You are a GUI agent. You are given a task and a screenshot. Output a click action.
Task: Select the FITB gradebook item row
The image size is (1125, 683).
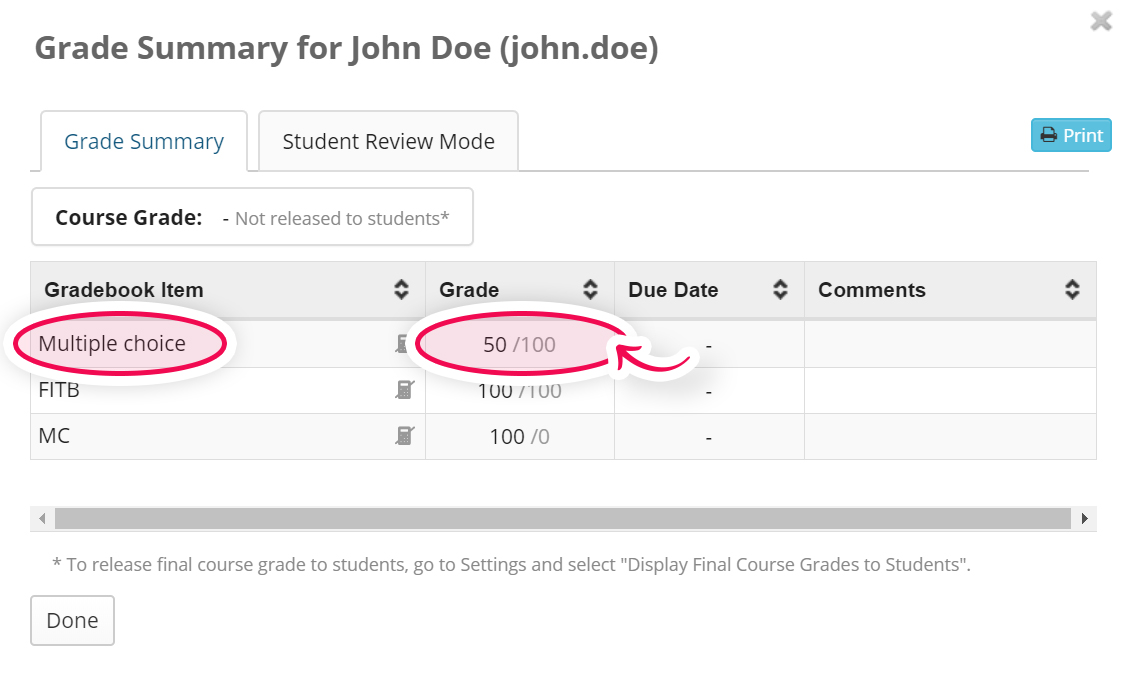coord(59,391)
